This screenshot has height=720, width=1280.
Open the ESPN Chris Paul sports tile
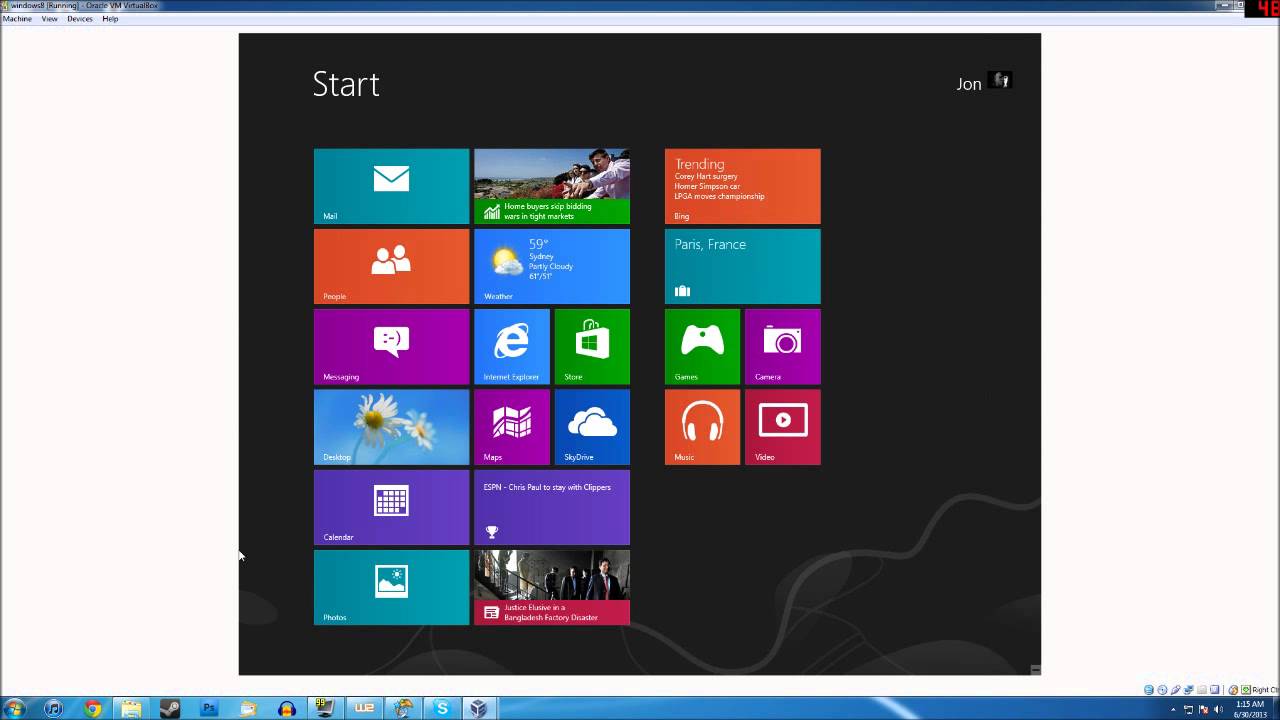click(x=552, y=507)
